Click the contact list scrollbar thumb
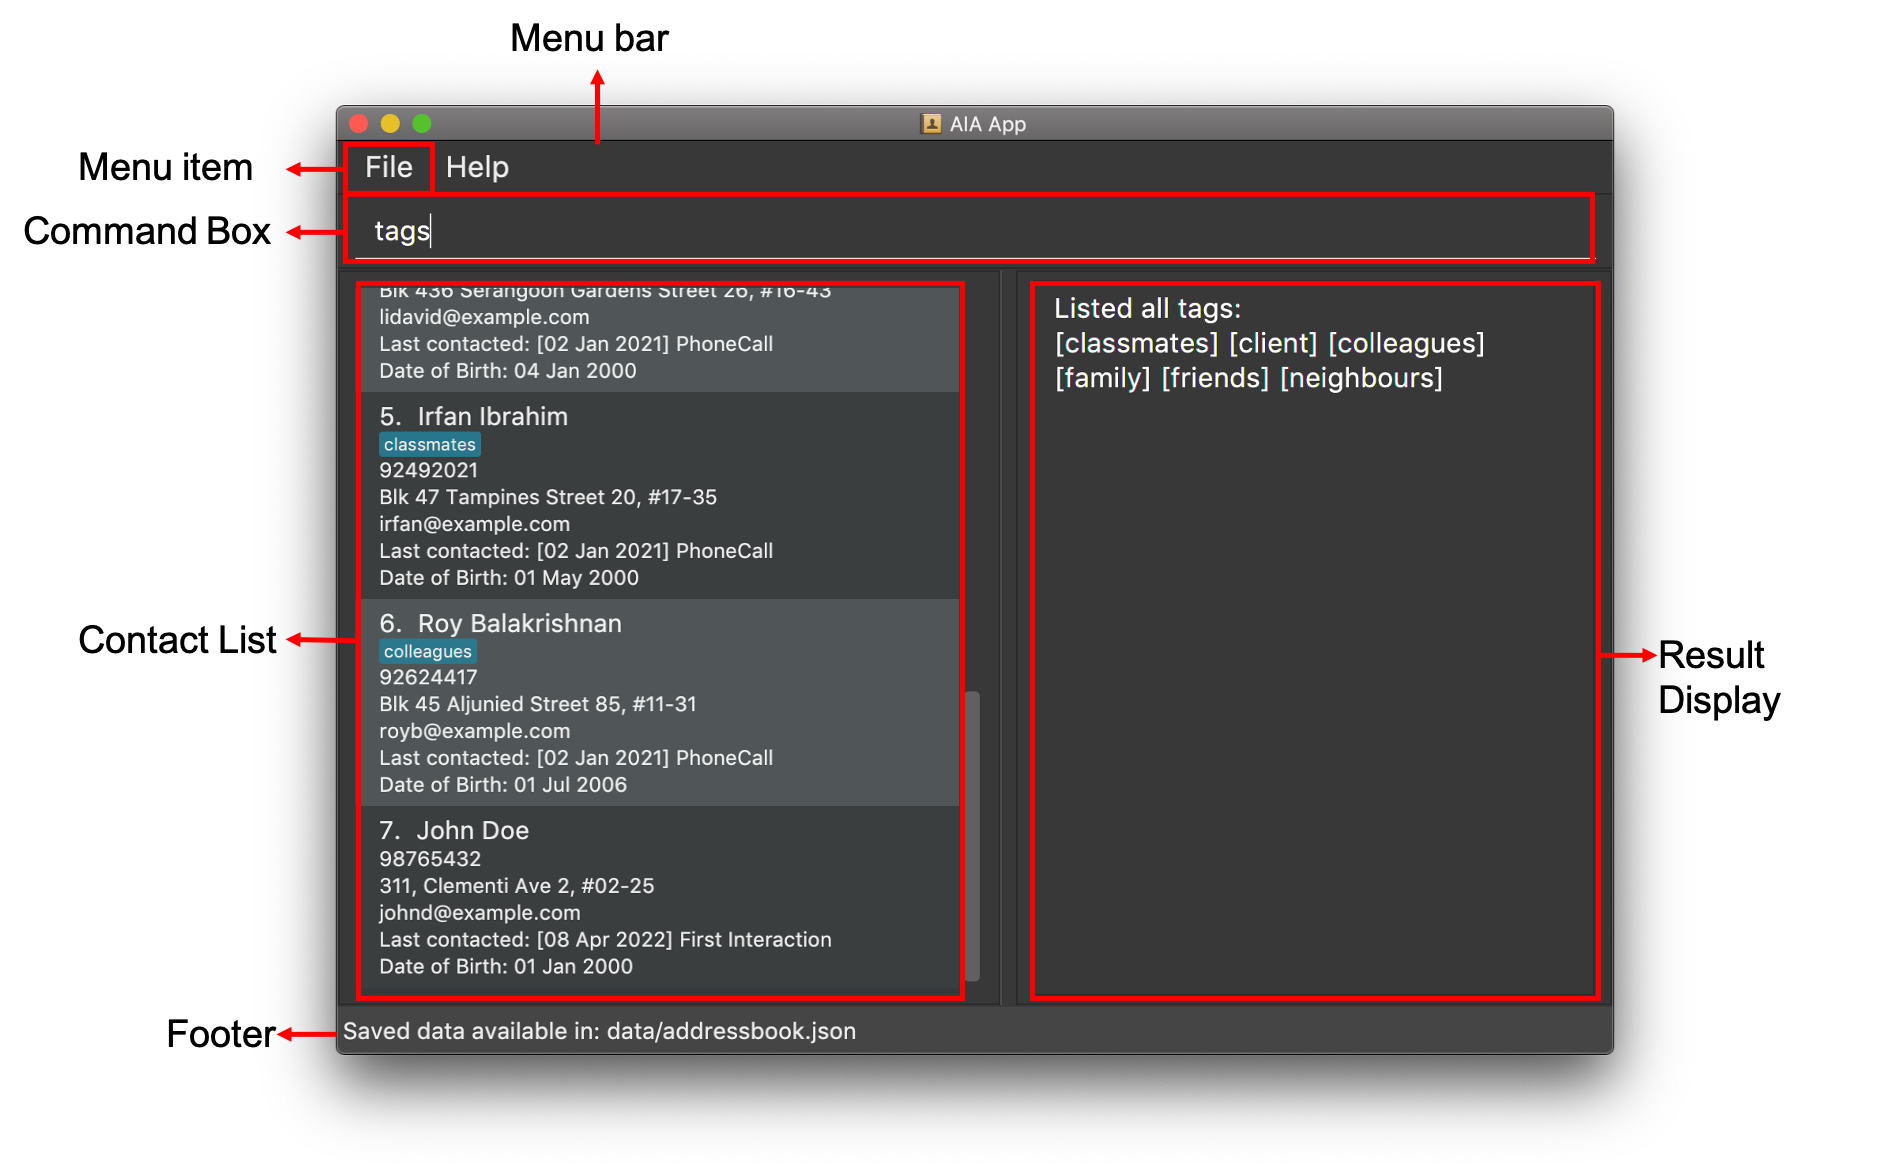The height and width of the screenshot is (1170, 1887). coord(972,835)
